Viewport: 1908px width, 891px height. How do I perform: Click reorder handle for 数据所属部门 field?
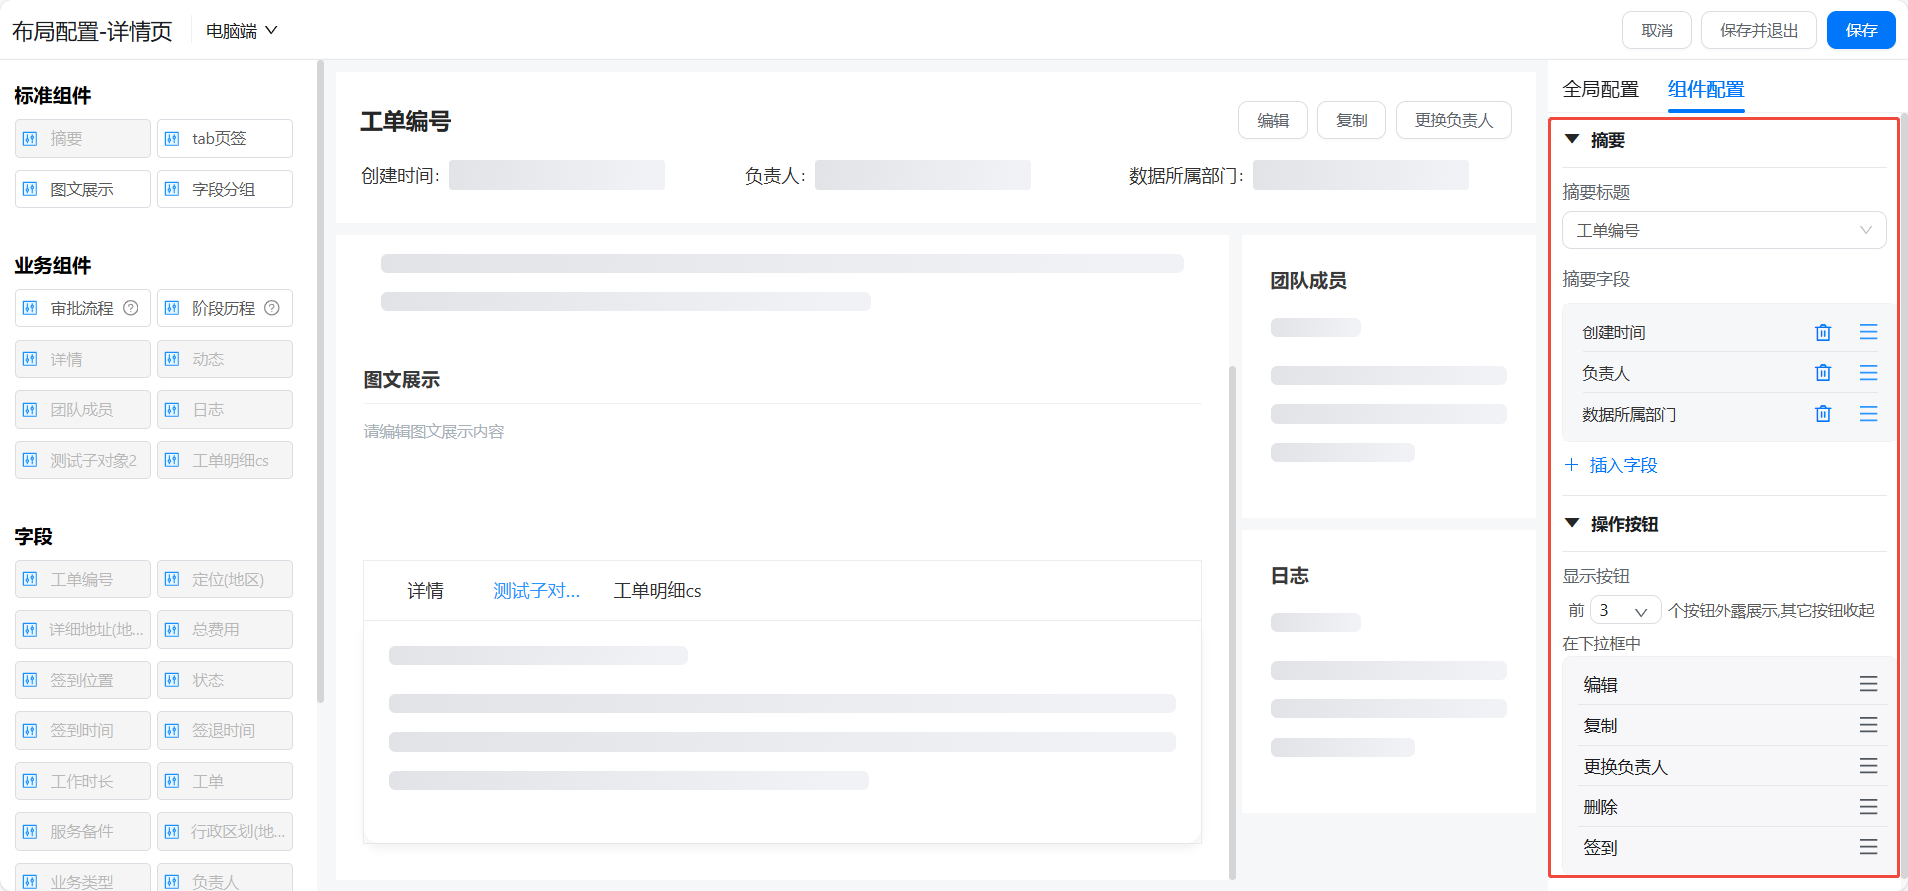tap(1868, 414)
